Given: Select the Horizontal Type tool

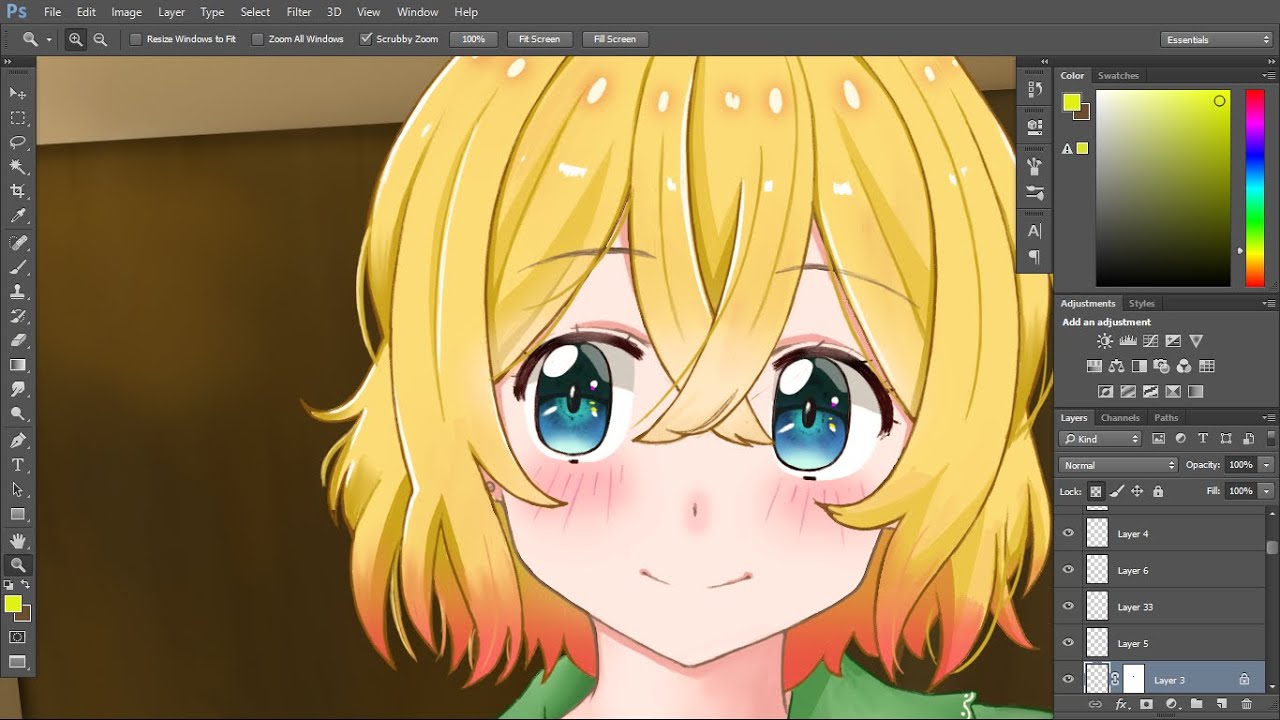Looking at the screenshot, I should tap(18, 465).
